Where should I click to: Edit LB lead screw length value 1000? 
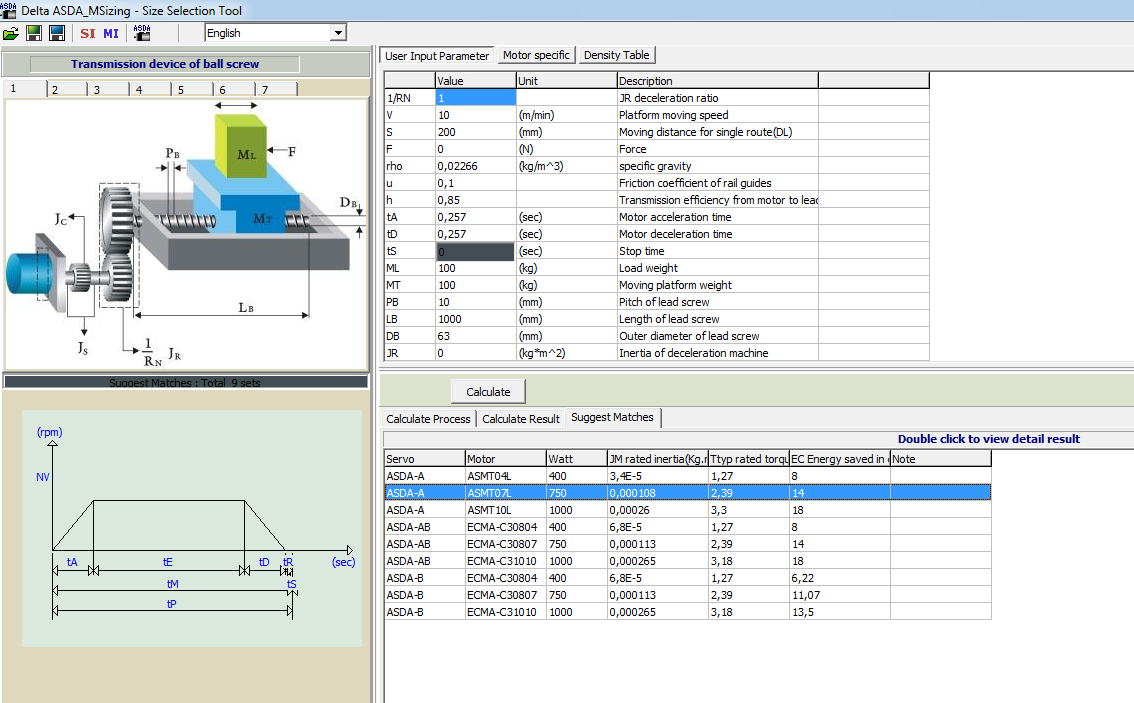[476, 319]
